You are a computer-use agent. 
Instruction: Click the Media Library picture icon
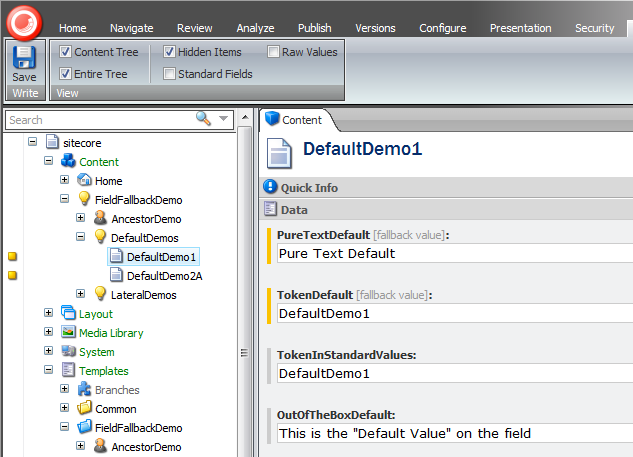[x=68, y=332]
